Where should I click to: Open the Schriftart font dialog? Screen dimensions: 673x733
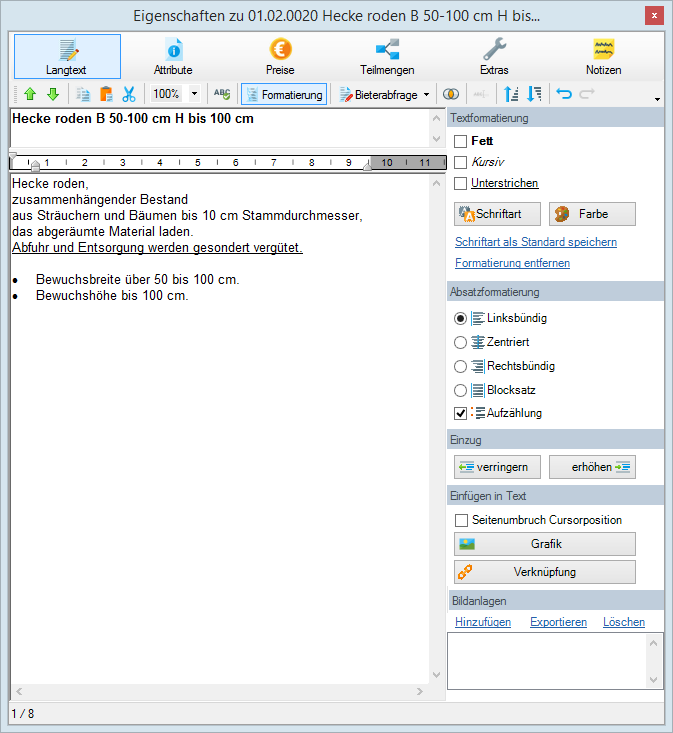[497, 214]
